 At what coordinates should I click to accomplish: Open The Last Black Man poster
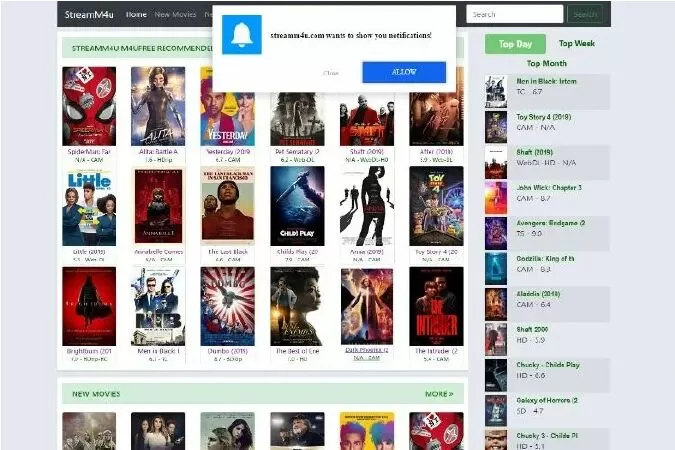click(227, 206)
